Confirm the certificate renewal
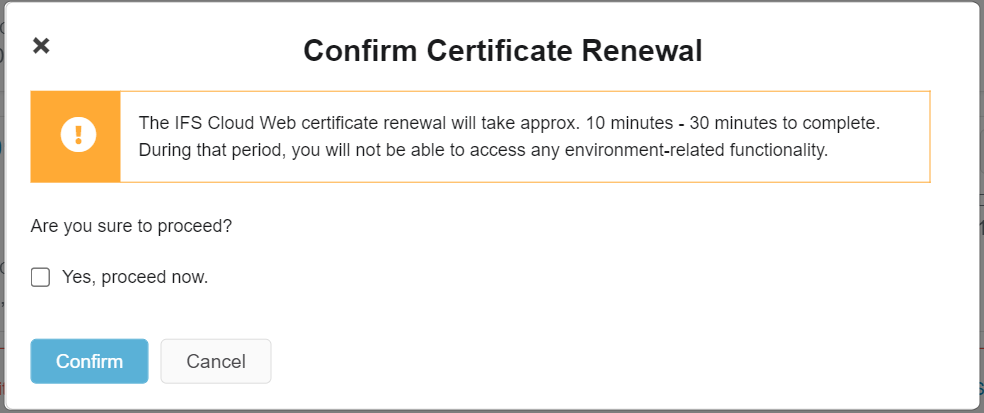 (89, 362)
